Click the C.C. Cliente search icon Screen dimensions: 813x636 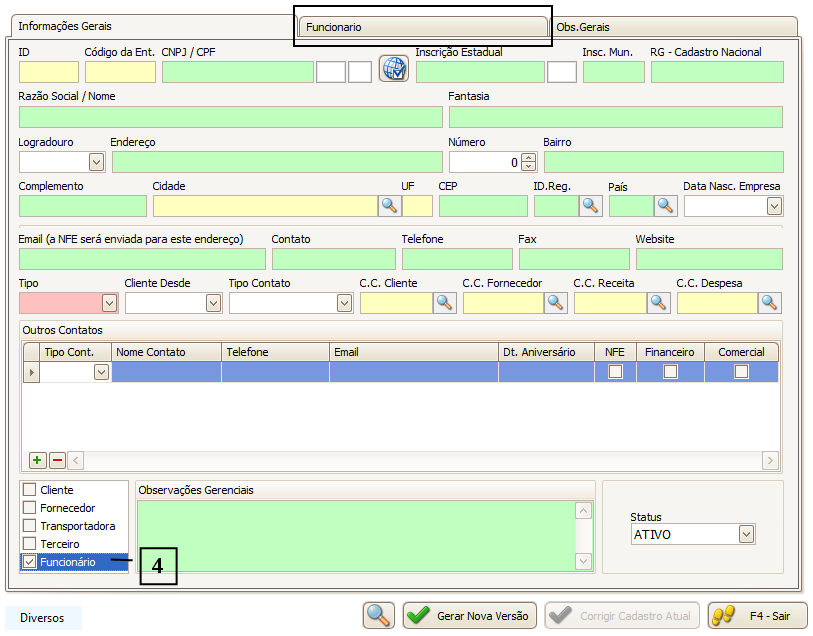click(x=444, y=303)
